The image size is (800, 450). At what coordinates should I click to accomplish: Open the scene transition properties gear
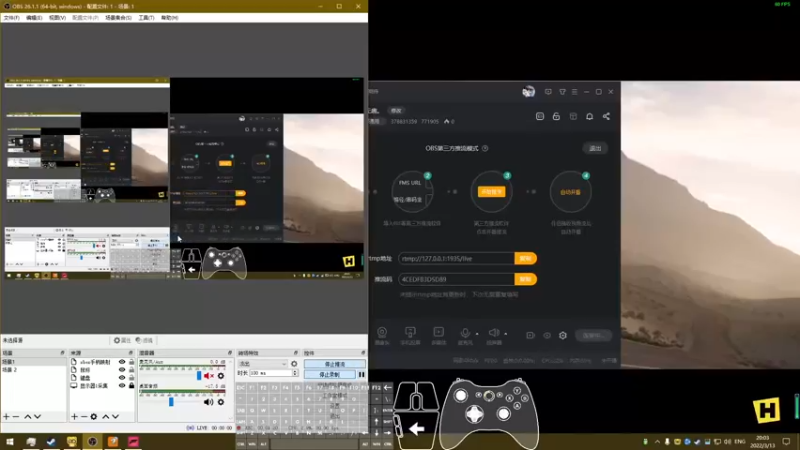click(294, 364)
